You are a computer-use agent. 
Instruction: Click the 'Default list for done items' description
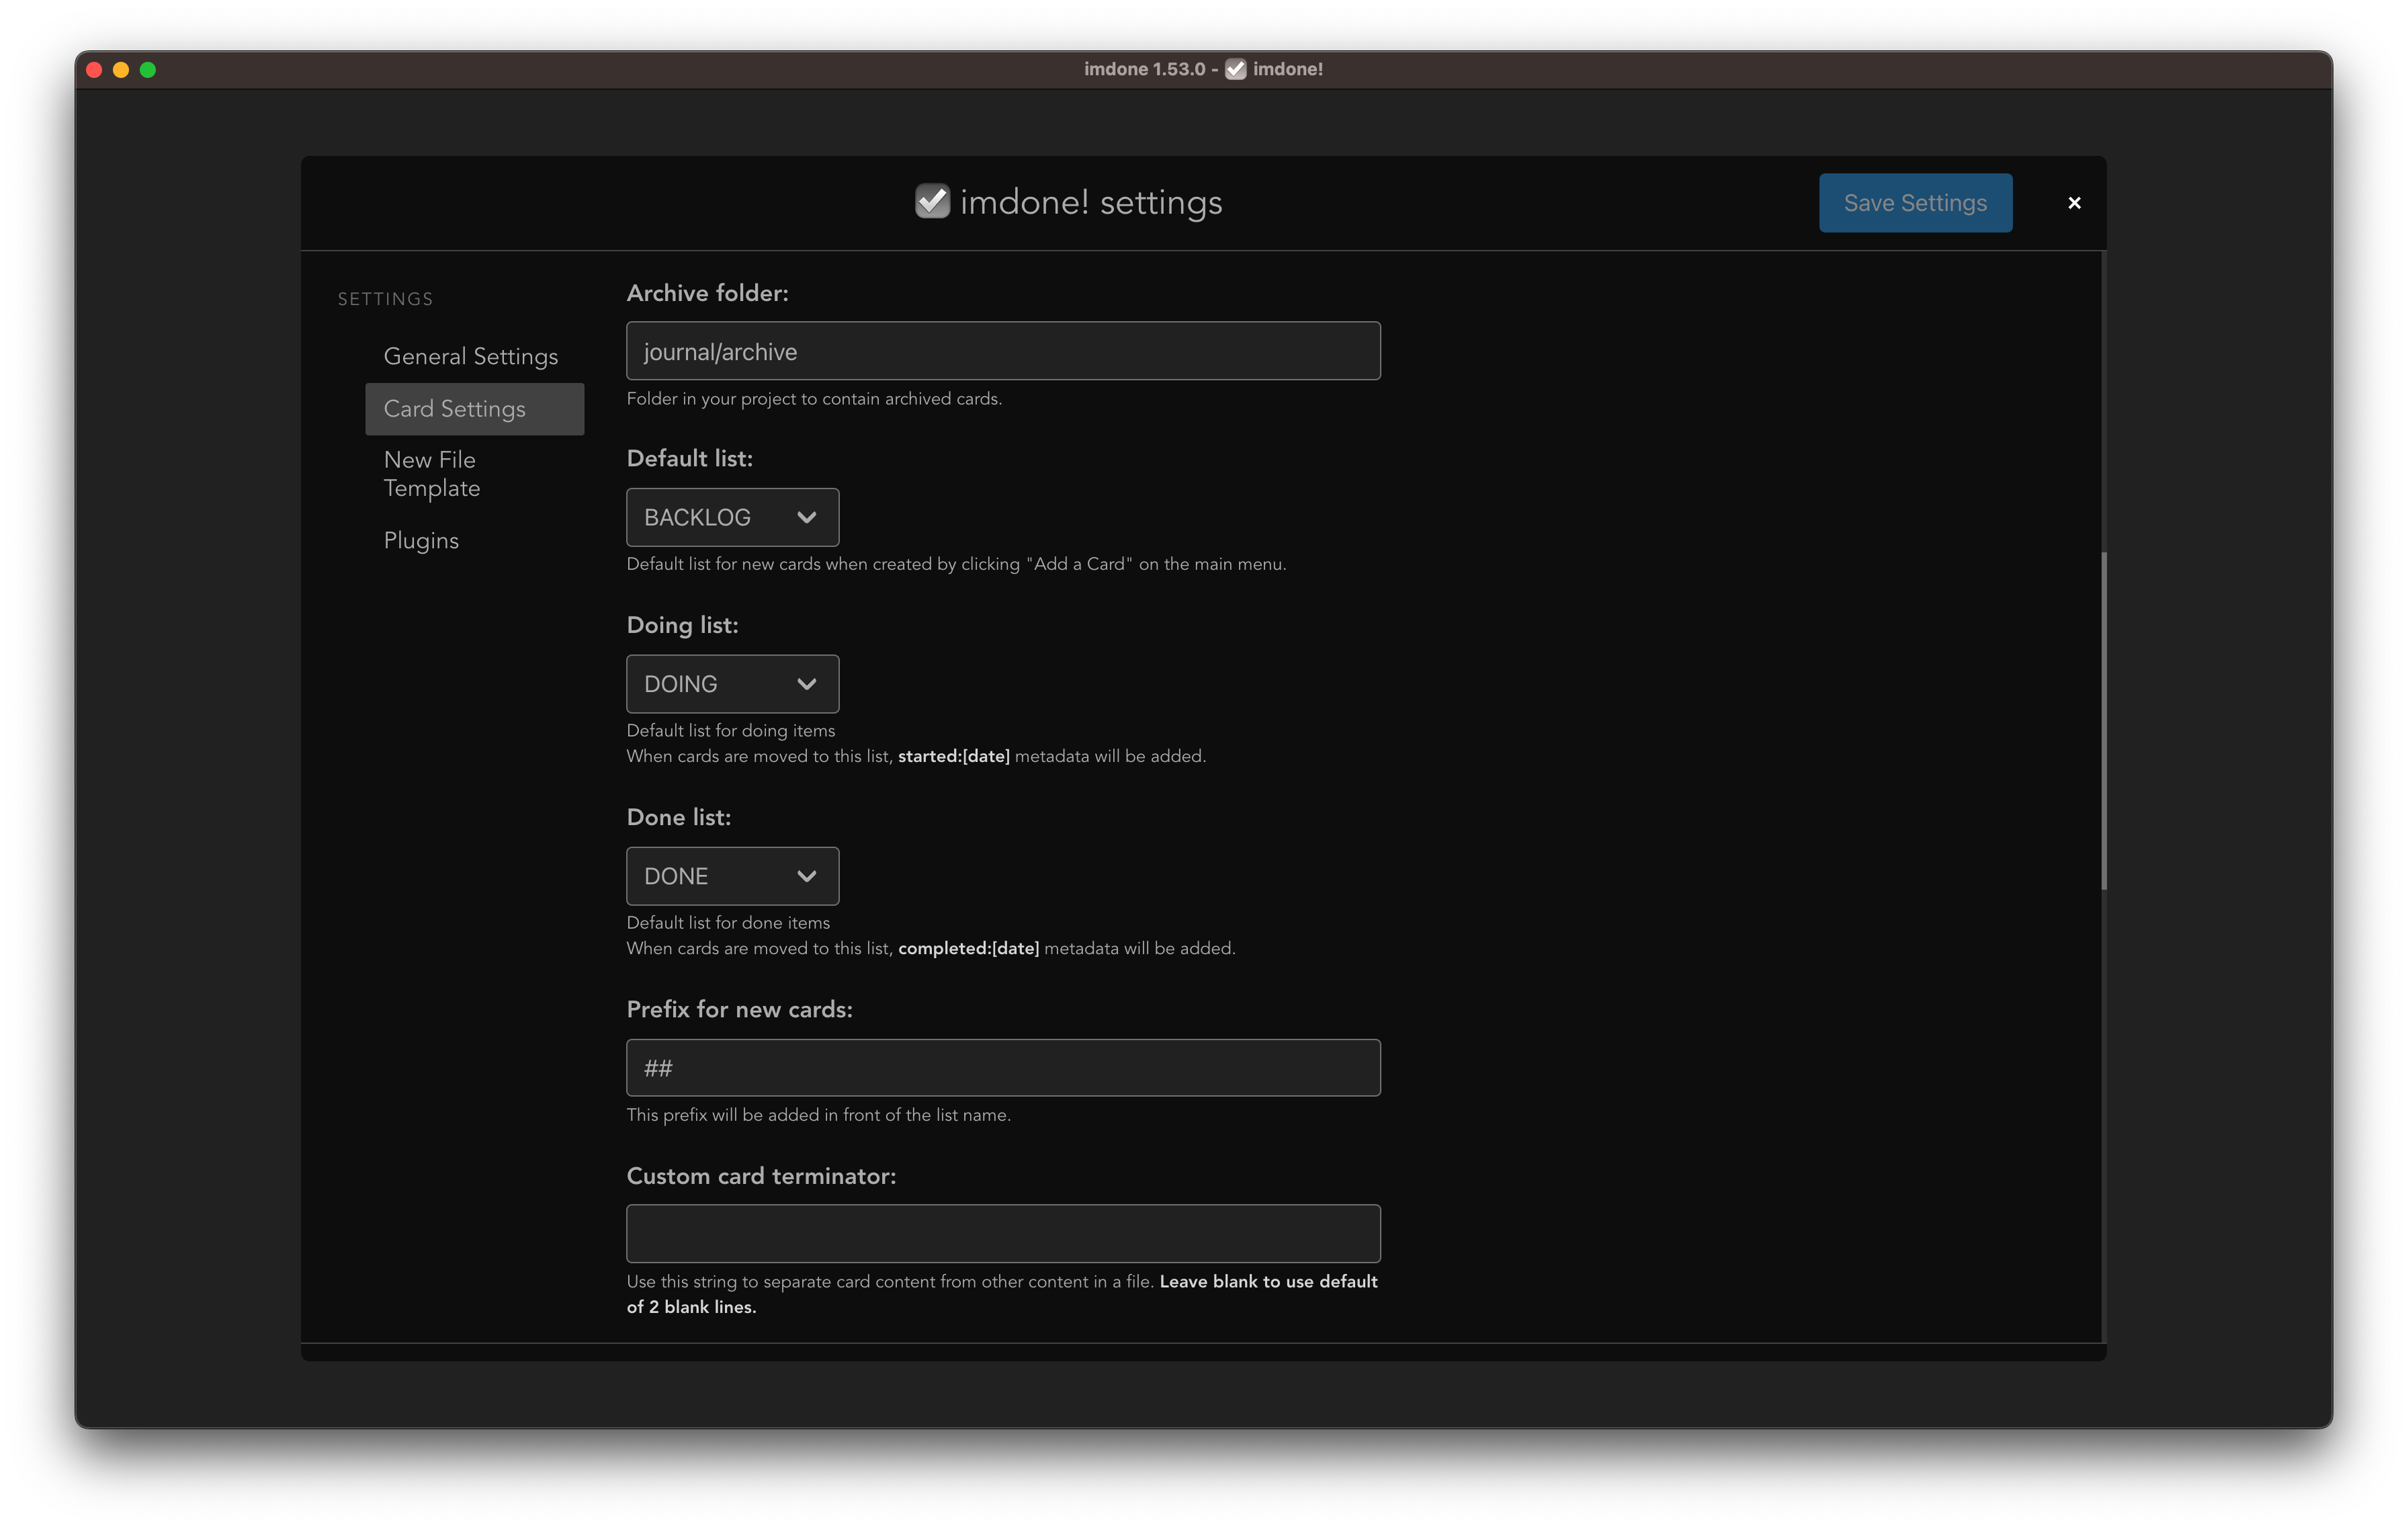pos(728,923)
